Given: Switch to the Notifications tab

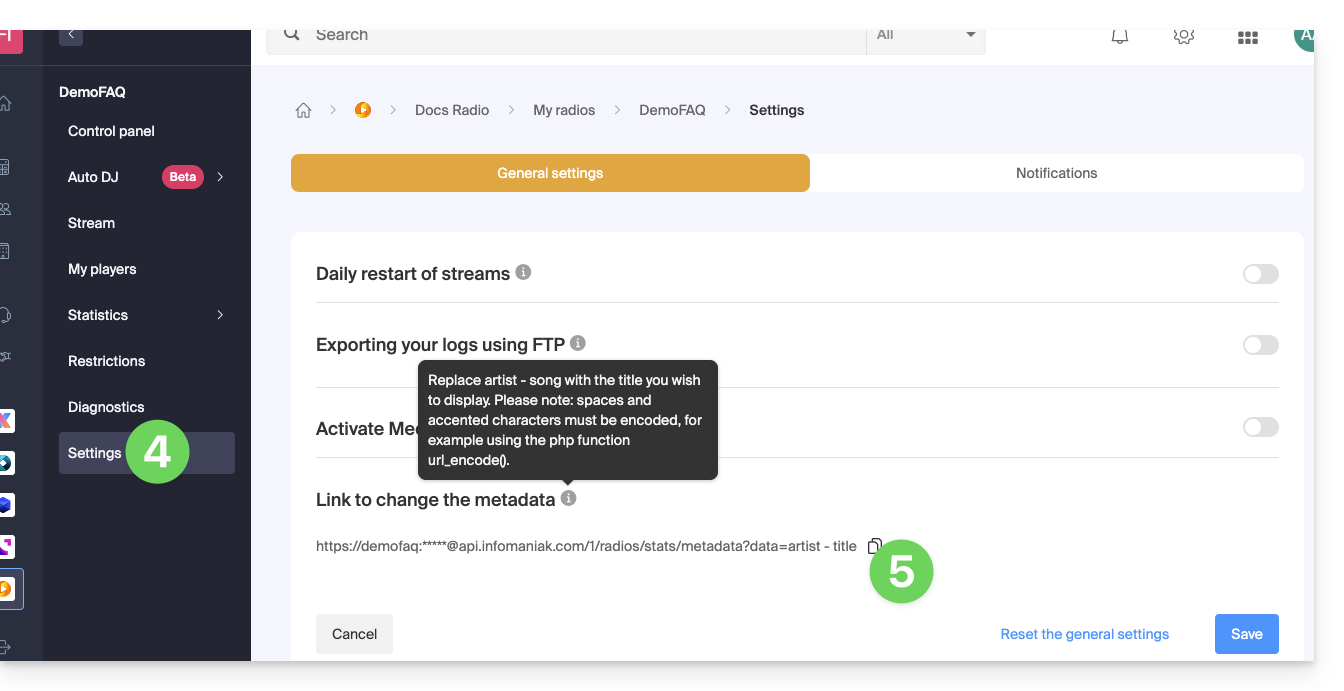Looking at the screenshot, I should (x=1056, y=173).
